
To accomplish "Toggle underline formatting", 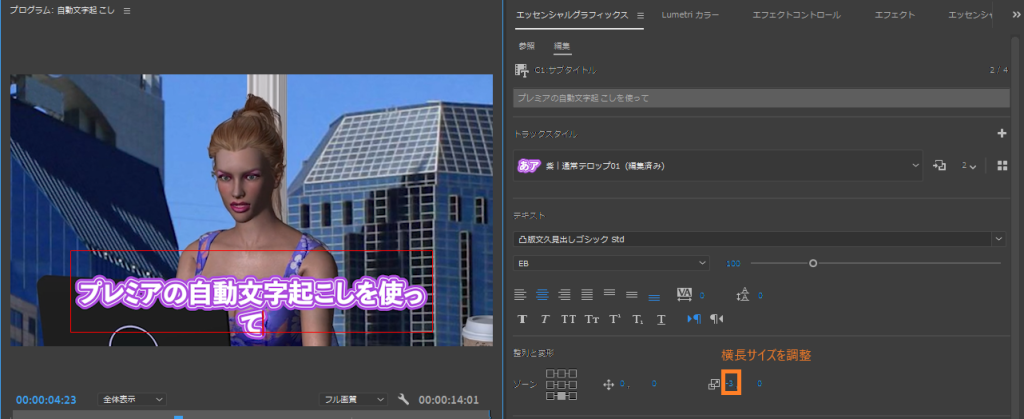I will pyautogui.click(x=661, y=319).
